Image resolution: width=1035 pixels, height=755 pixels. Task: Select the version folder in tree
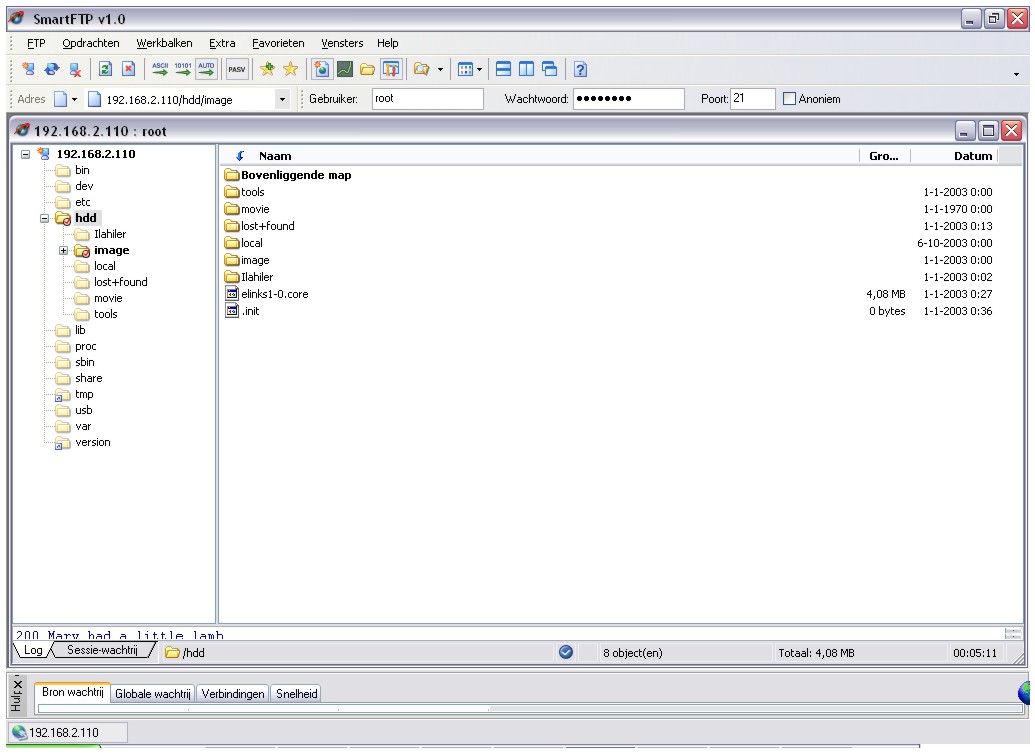92,443
